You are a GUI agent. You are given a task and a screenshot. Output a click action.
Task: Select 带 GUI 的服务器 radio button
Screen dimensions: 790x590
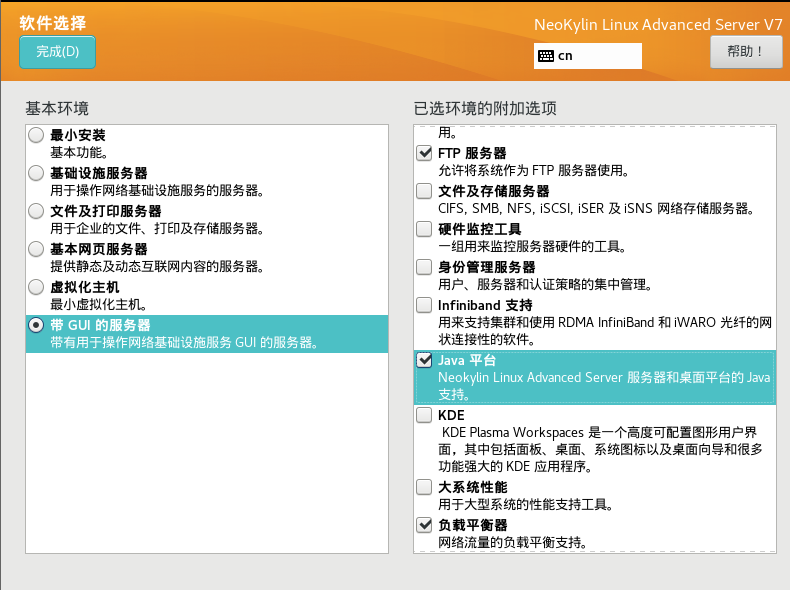[37, 325]
